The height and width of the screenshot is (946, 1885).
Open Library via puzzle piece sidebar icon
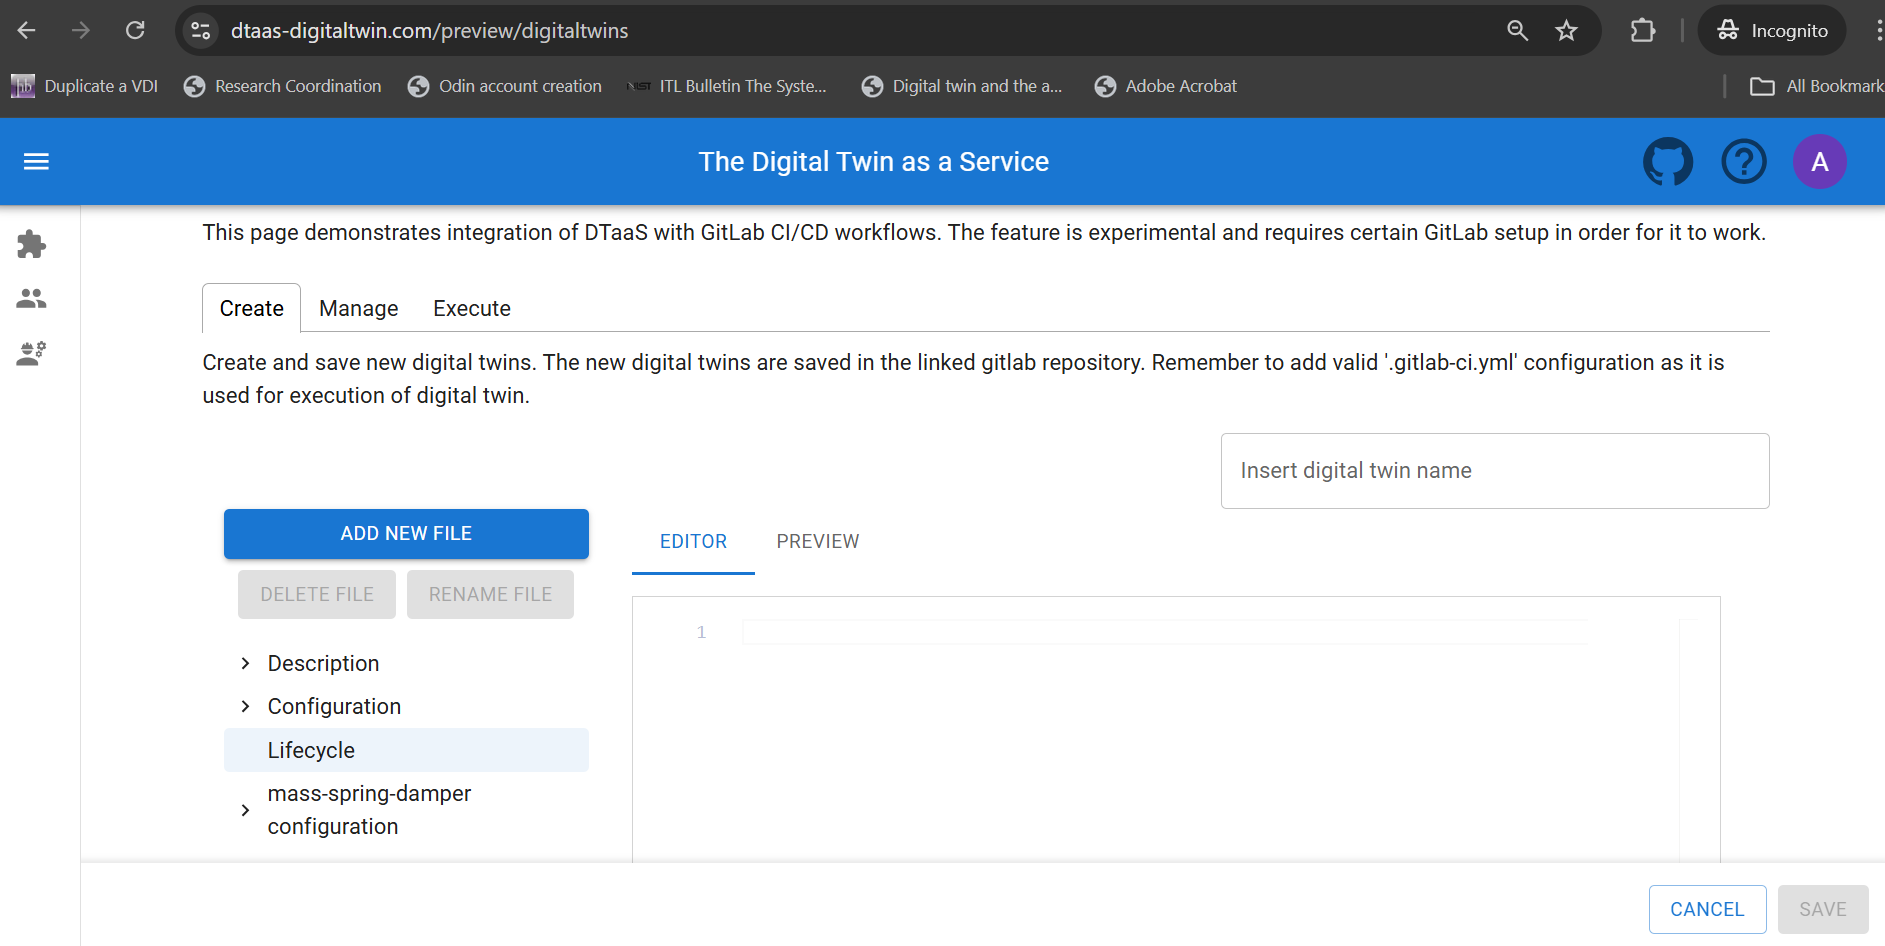point(32,245)
